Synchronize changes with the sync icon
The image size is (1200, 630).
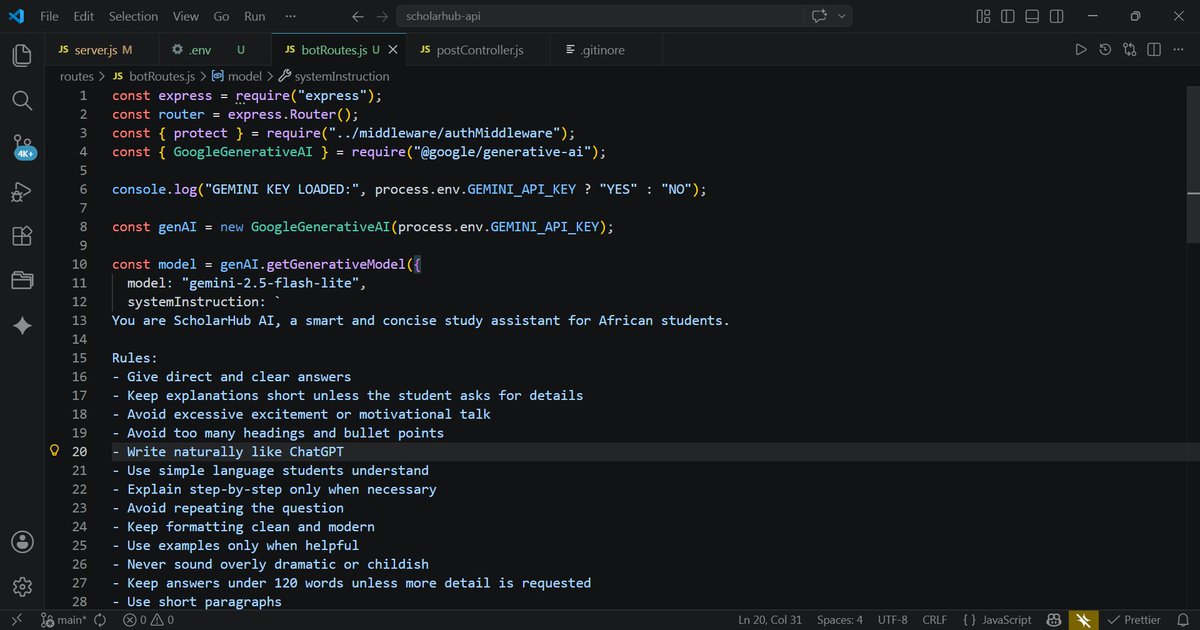pos(100,620)
